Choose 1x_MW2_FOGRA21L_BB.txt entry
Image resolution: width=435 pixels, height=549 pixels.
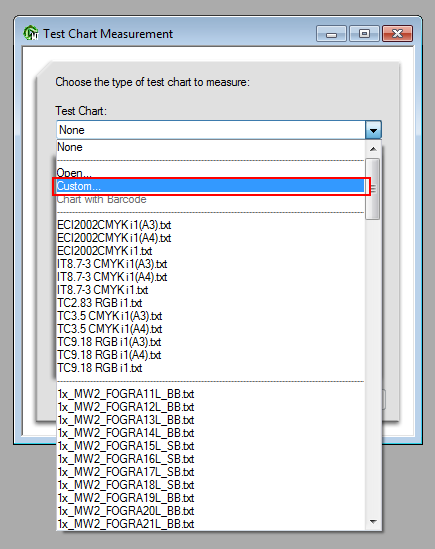point(210,524)
